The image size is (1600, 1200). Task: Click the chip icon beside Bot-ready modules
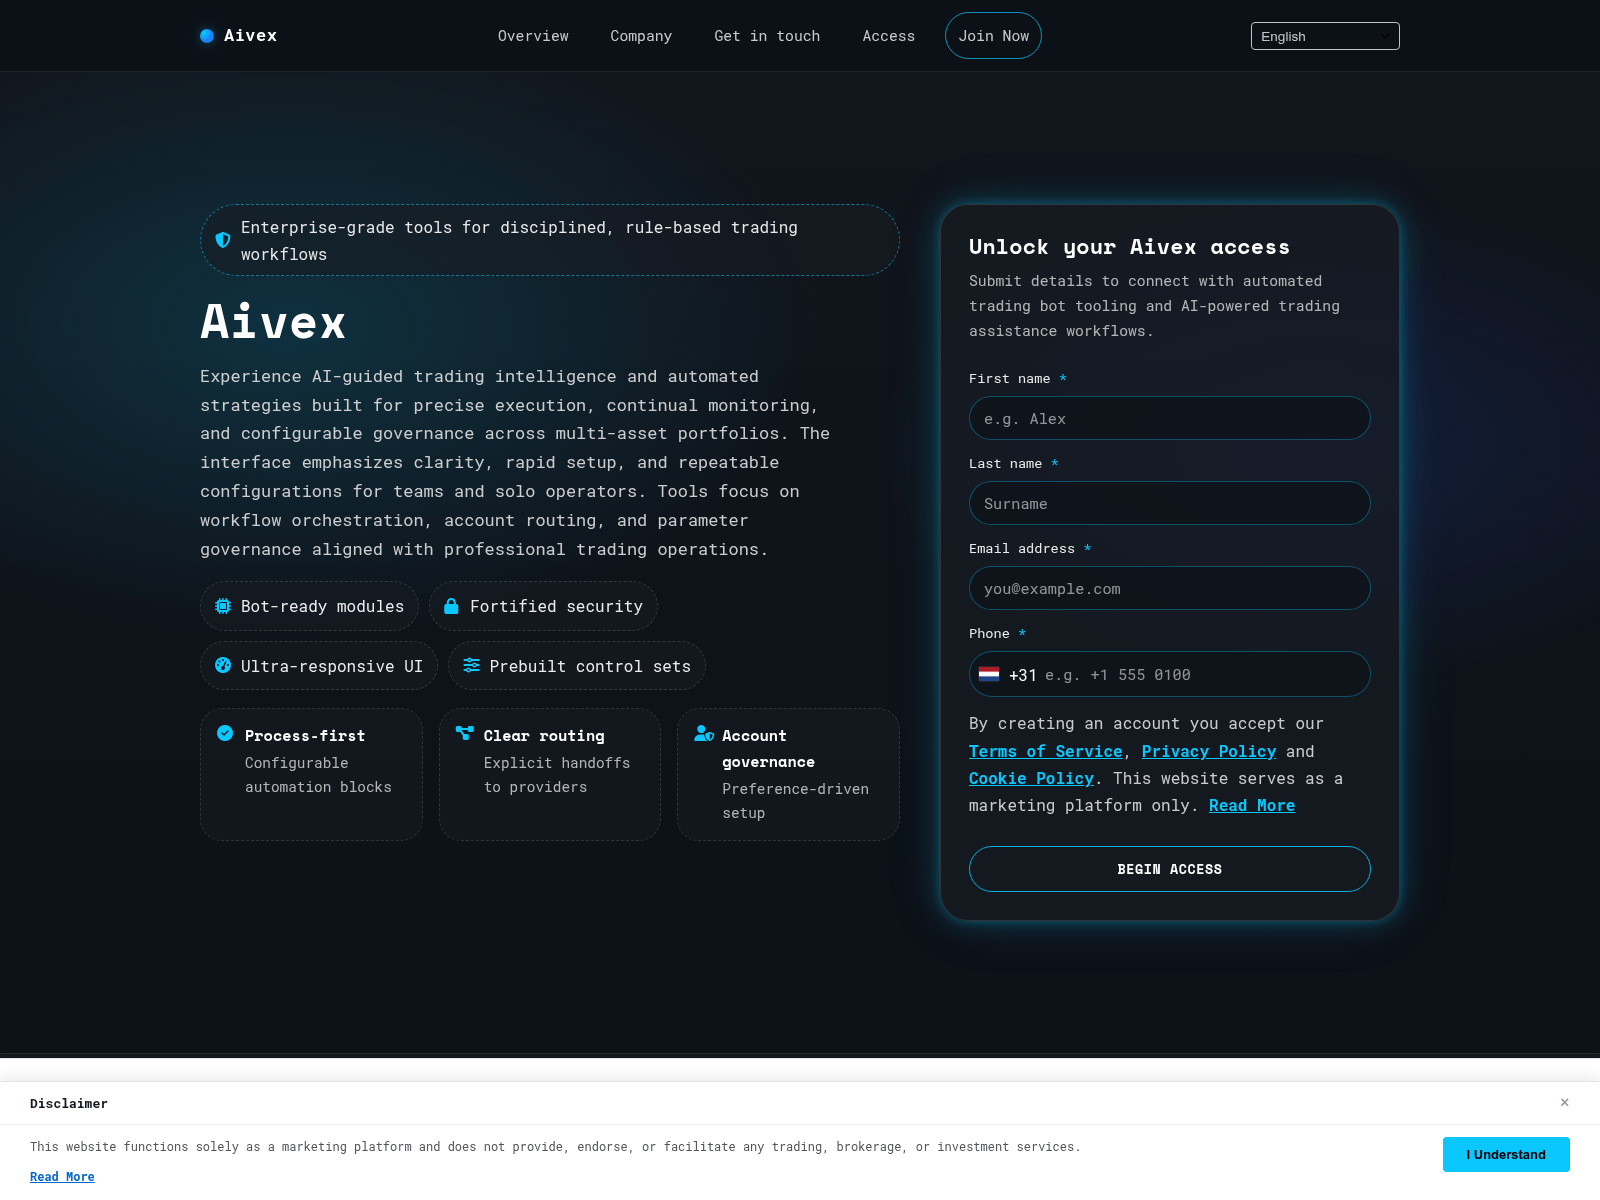click(x=223, y=606)
